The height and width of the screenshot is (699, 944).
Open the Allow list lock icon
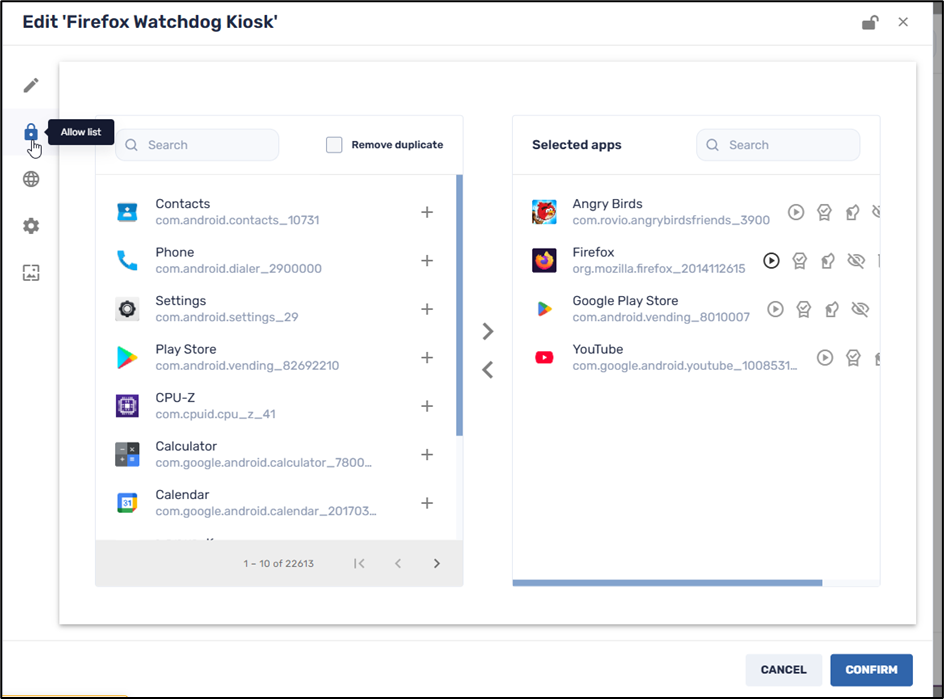[x=30, y=131]
